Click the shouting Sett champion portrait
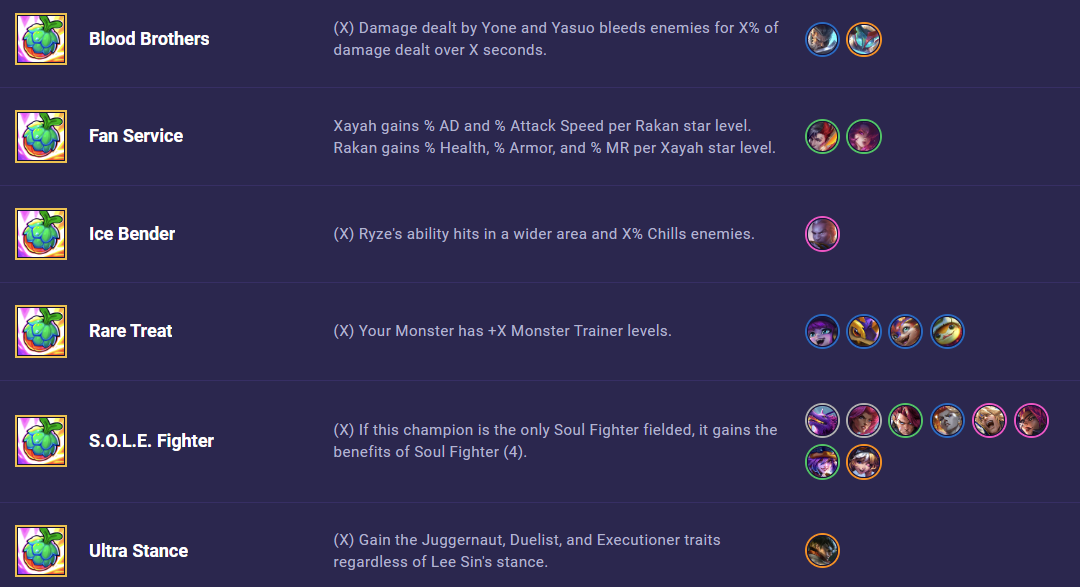The width and height of the screenshot is (1080, 587). pyautogui.click(x=989, y=420)
